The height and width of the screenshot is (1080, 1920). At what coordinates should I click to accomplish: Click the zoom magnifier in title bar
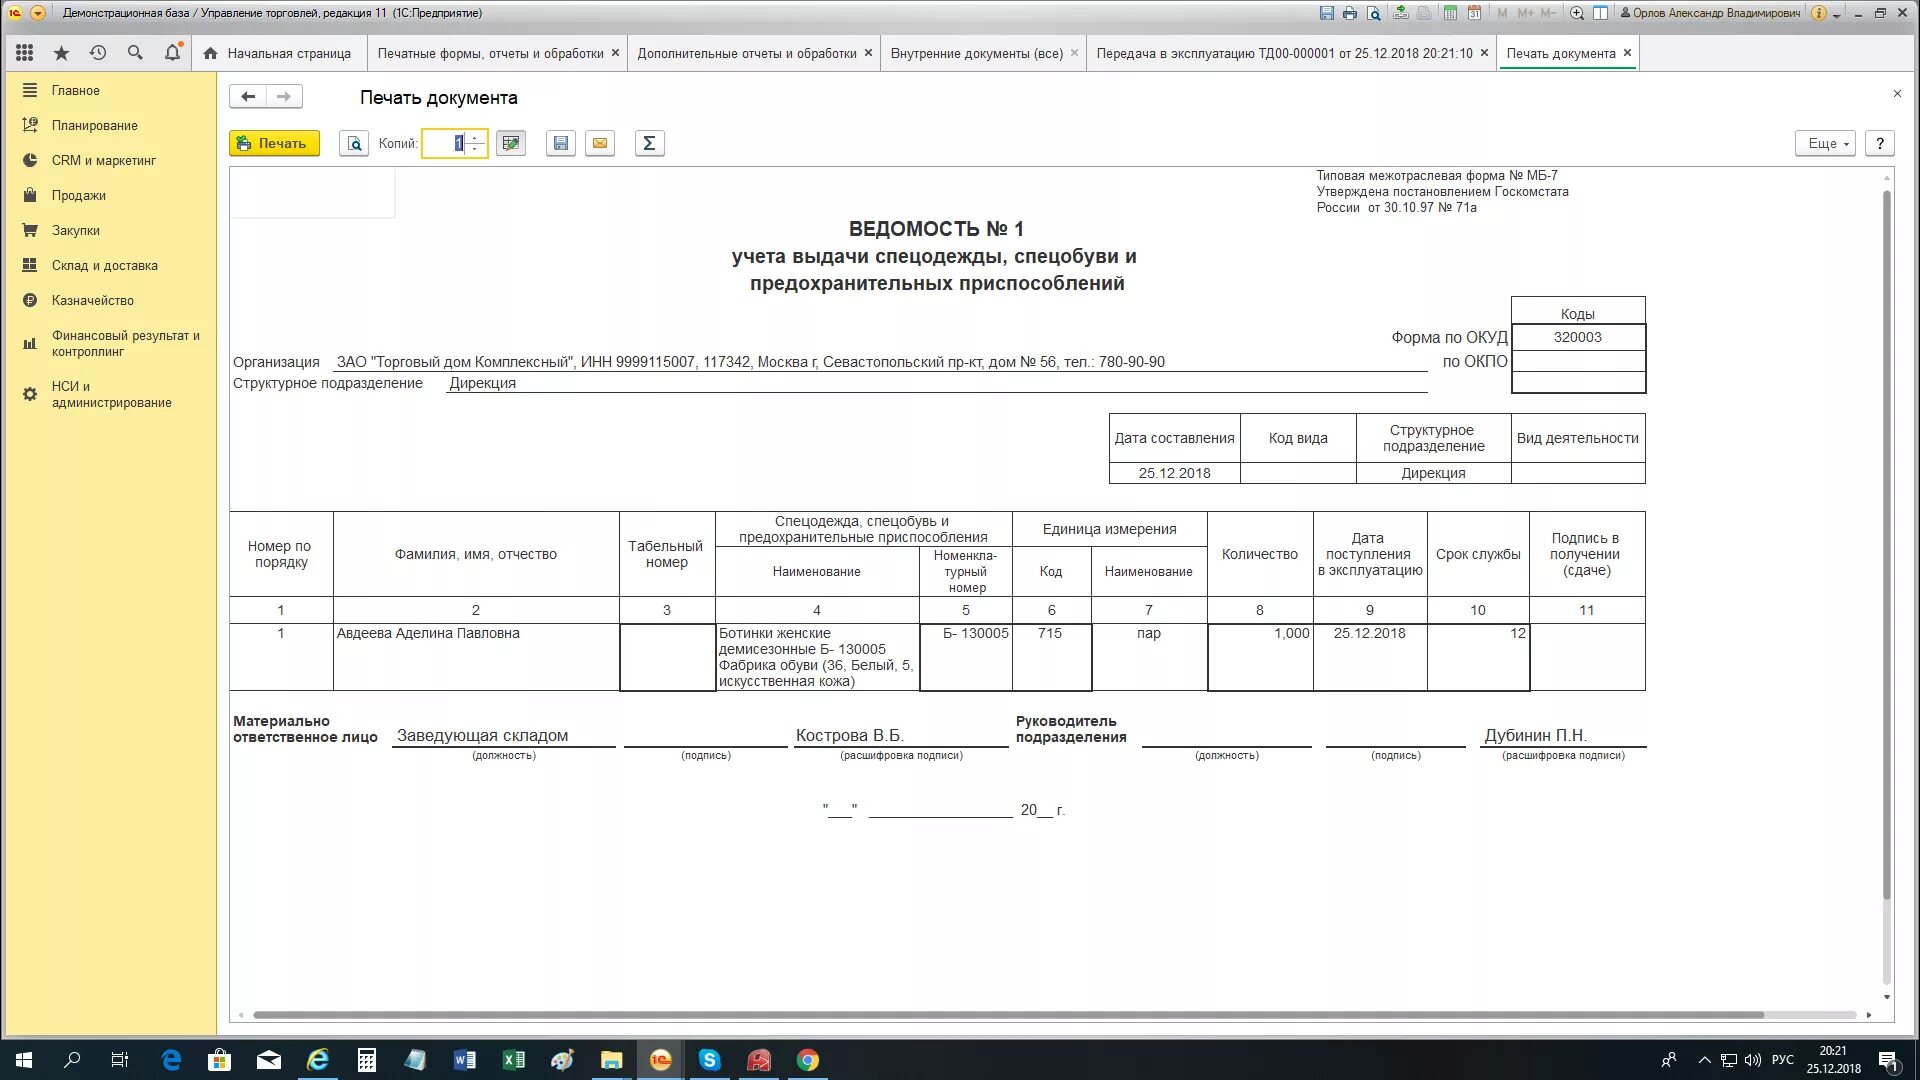tap(1577, 13)
